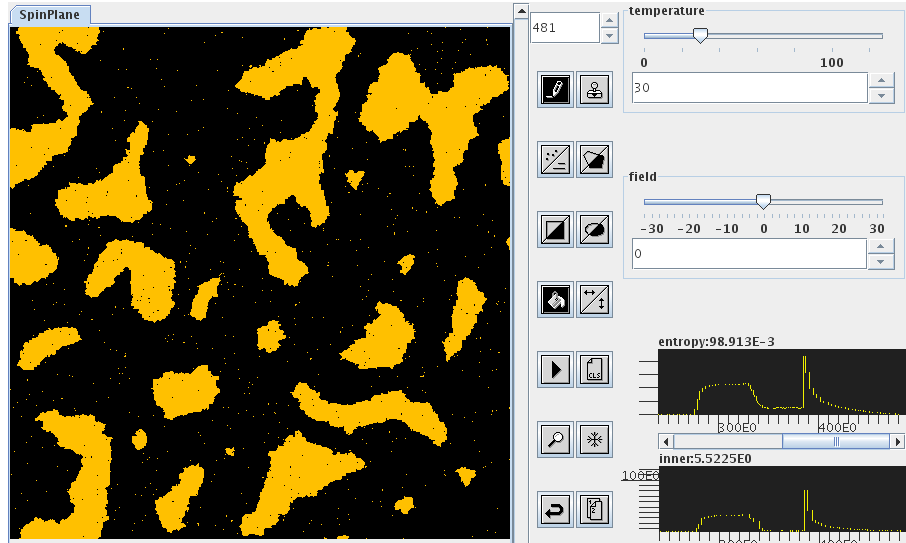Increase the temperature value with up arrow
This screenshot has height=543, width=906.
880,81
